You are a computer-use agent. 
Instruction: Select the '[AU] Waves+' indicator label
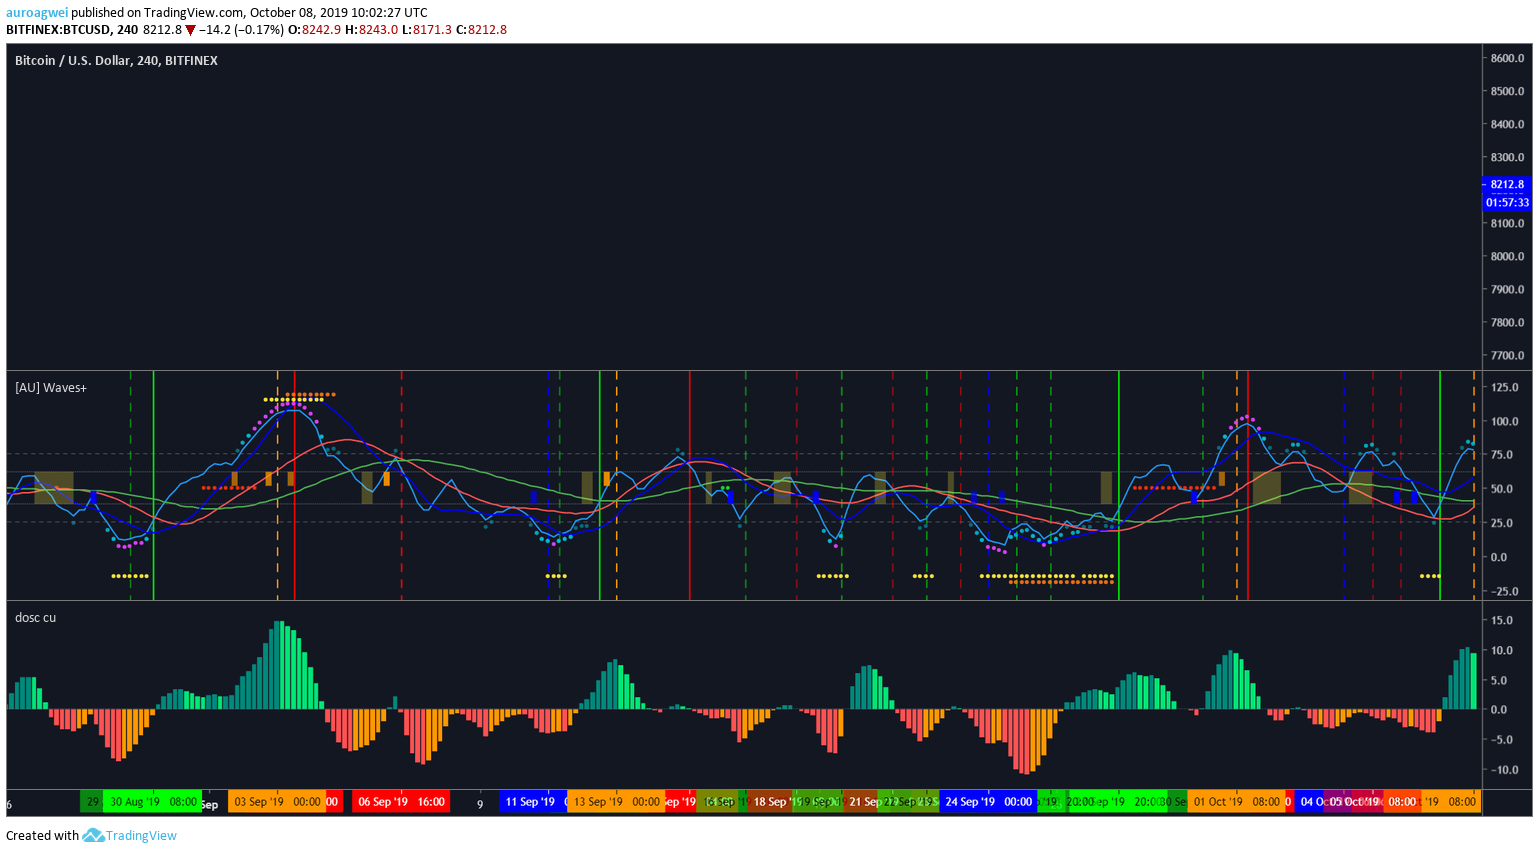[x=51, y=388]
